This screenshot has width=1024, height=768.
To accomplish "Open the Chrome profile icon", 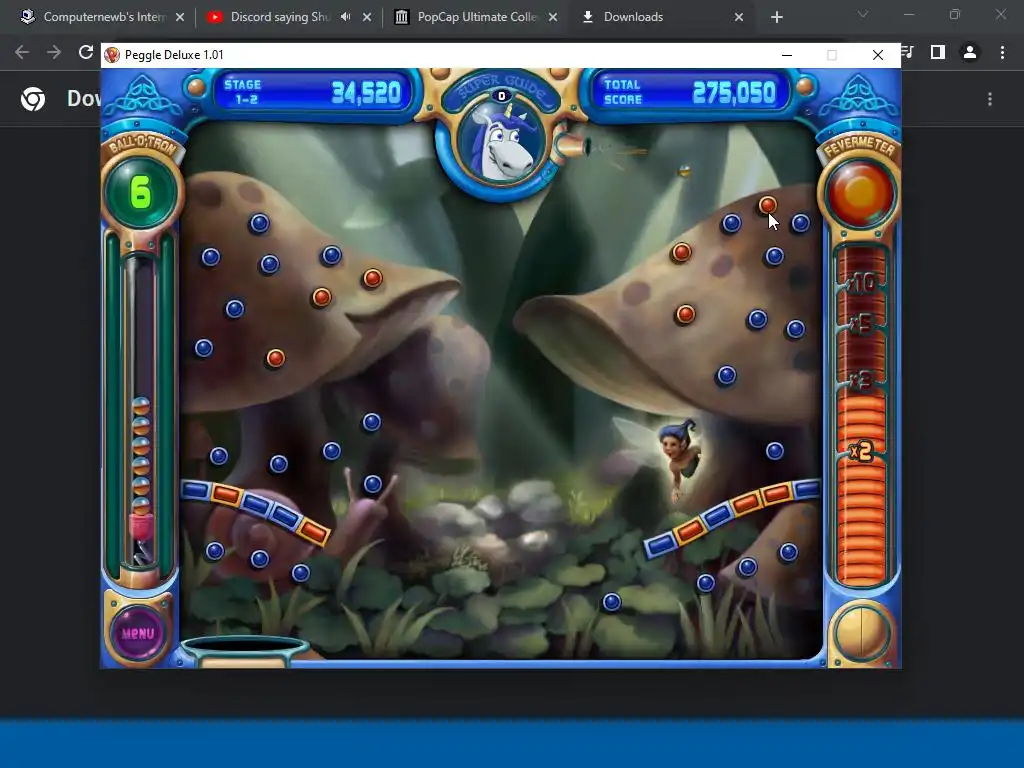I will [970, 52].
